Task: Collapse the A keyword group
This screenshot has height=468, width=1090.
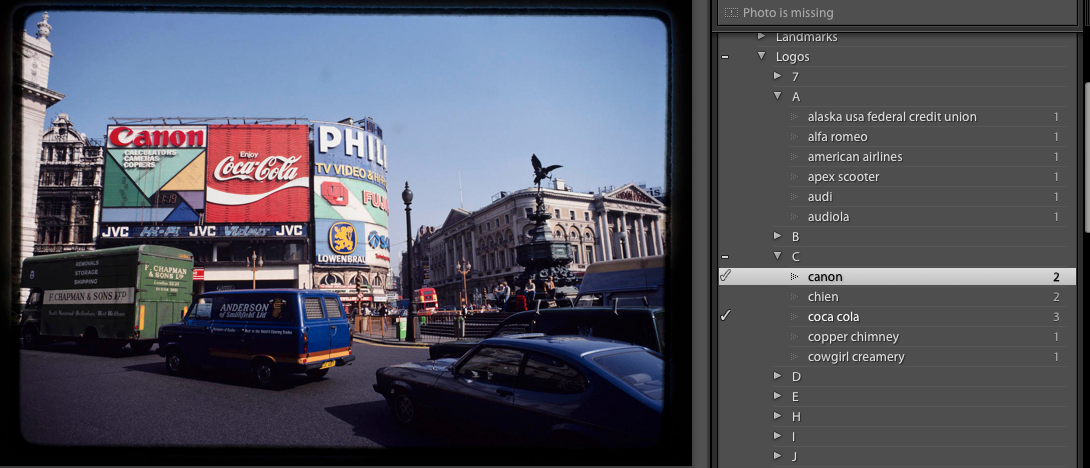Action: (x=778, y=96)
